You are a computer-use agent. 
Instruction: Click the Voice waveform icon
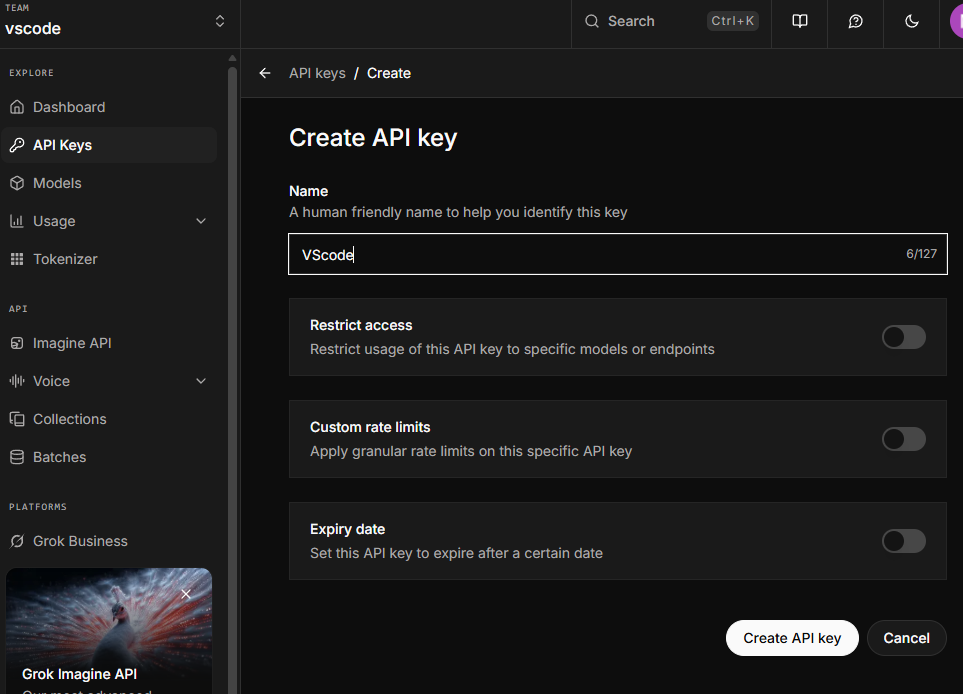pos(17,381)
